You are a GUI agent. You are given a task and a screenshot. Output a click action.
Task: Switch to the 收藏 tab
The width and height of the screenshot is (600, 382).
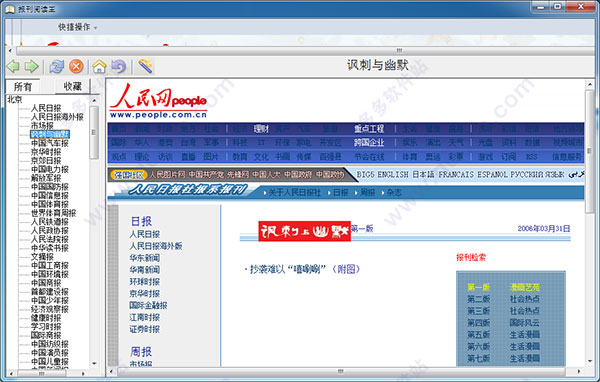(x=72, y=87)
